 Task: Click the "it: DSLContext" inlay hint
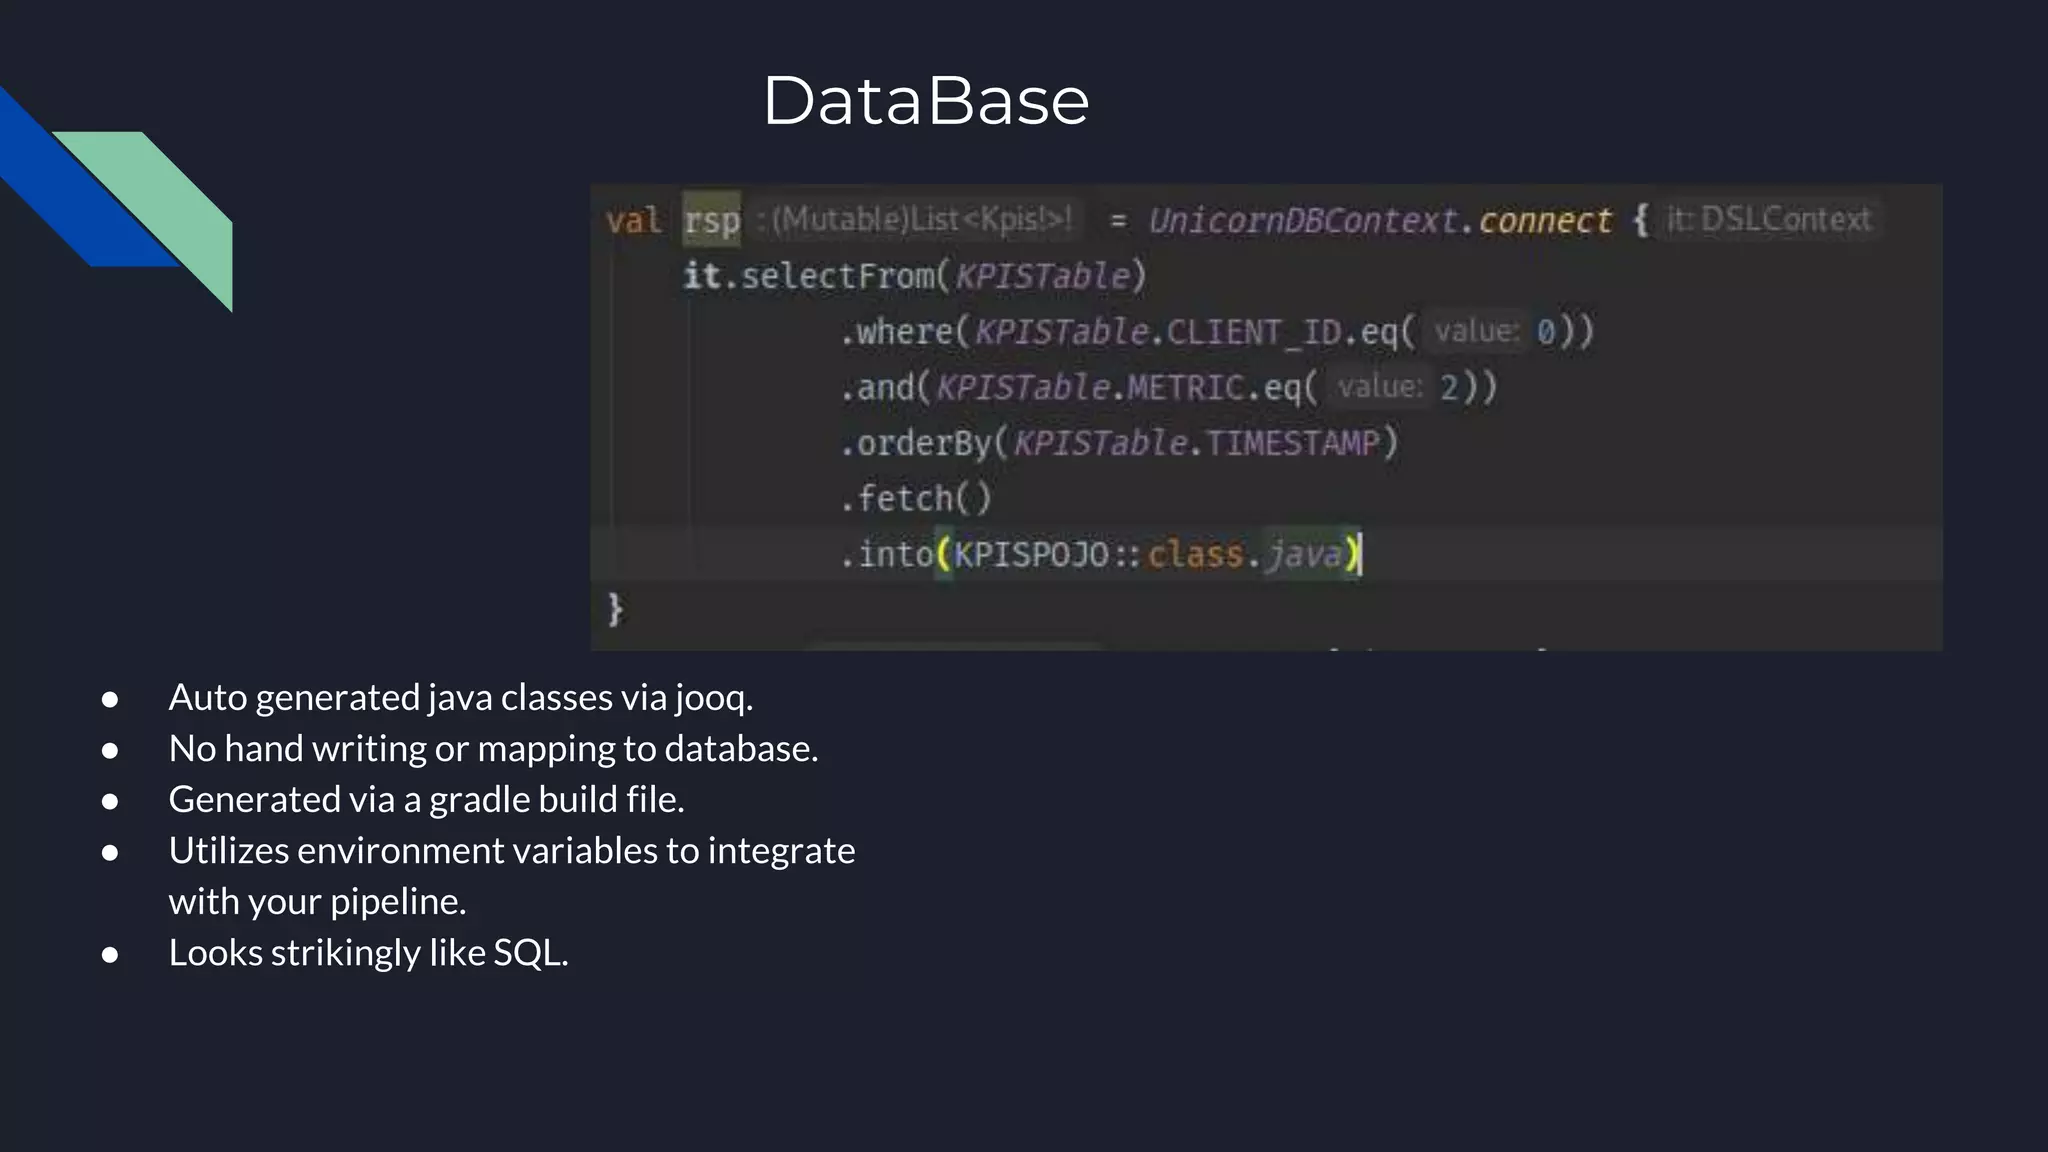(x=1768, y=219)
